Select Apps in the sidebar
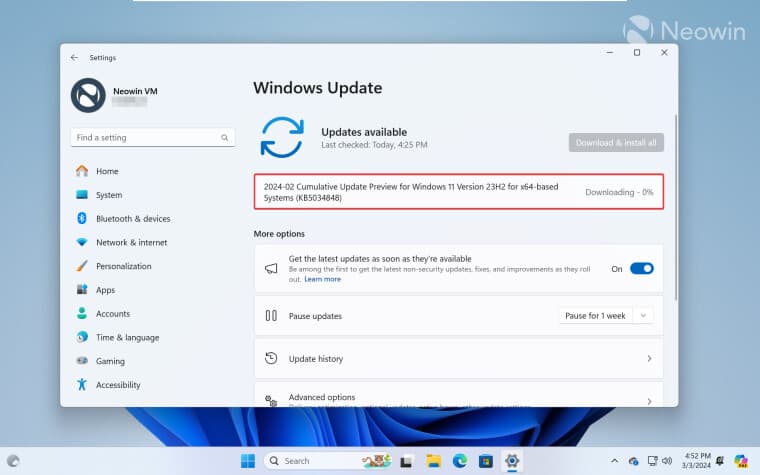The height and width of the screenshot is (475, 760). pos(105,290)
